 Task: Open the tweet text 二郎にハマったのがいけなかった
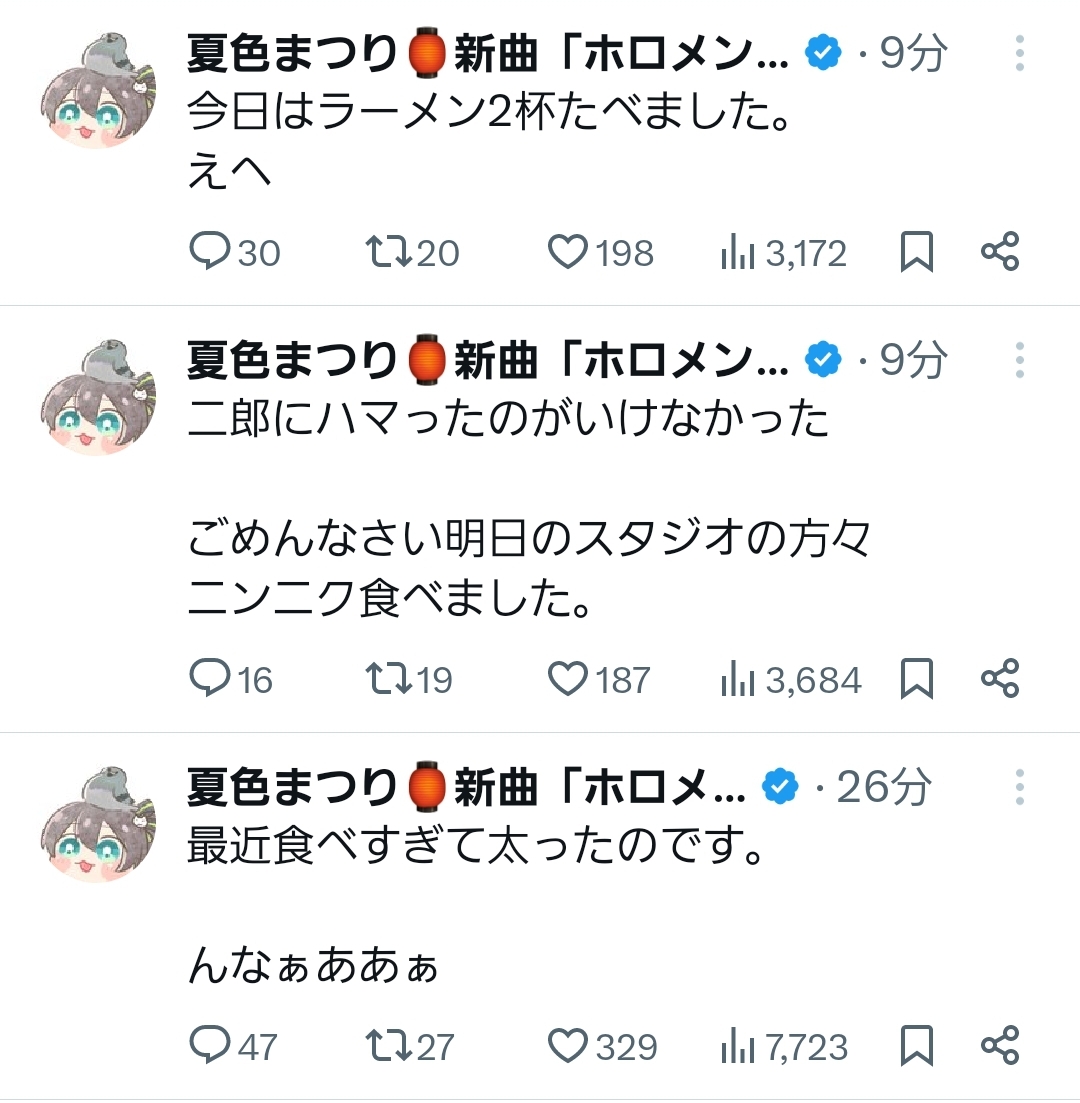[508, 420]
